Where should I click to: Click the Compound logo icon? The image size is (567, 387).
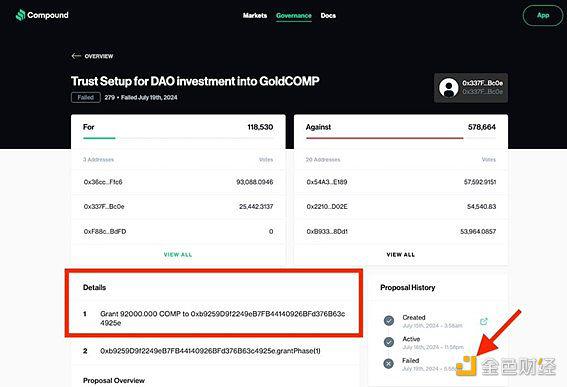(x=21, y=15)
